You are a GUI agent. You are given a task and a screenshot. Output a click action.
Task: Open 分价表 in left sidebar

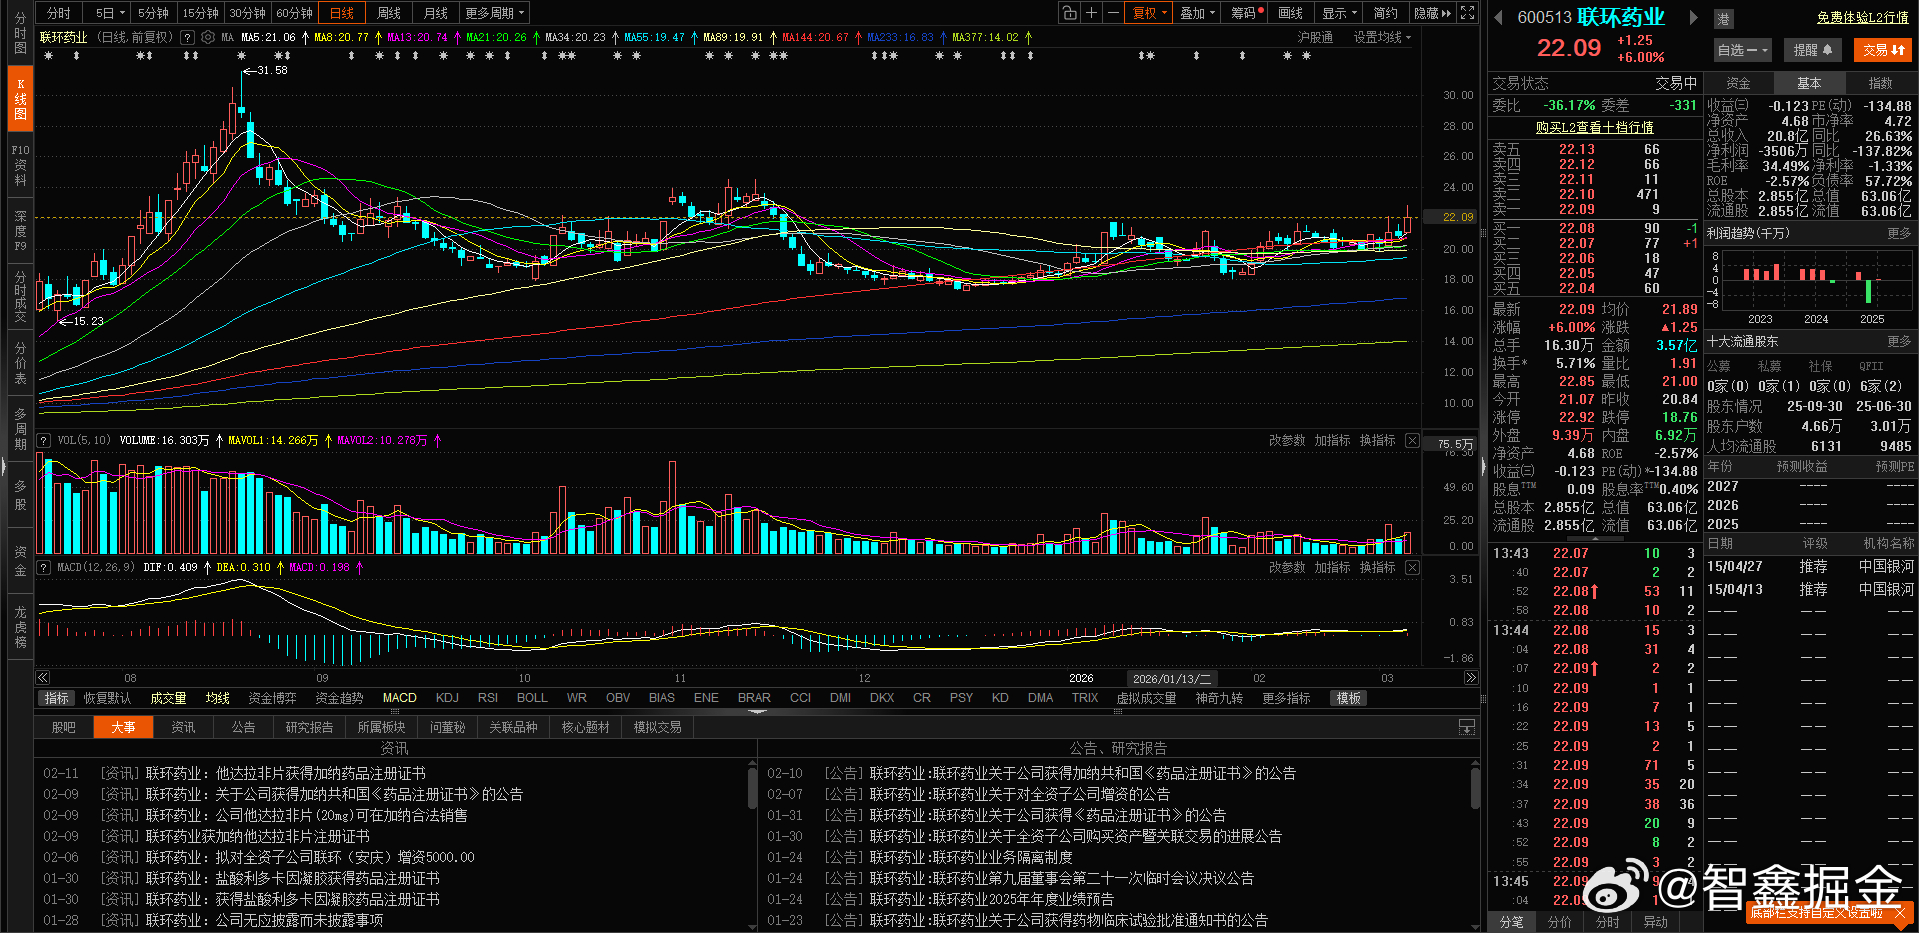click(x=20, y=362)
